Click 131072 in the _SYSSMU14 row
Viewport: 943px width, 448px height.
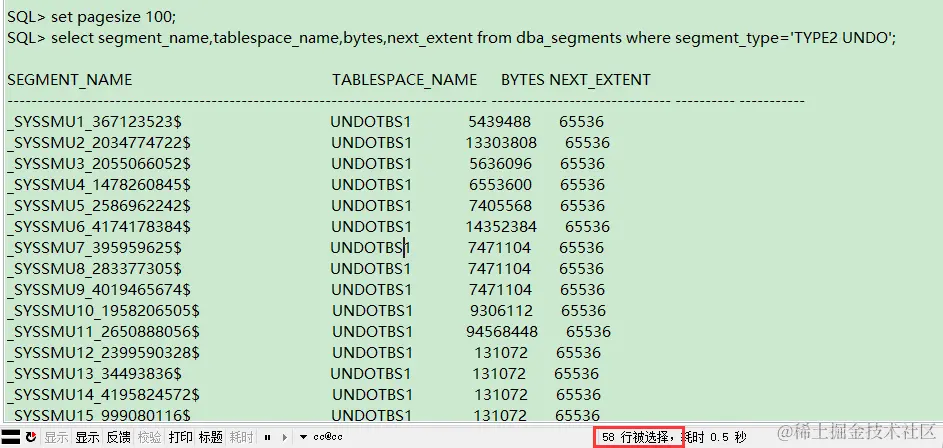501,395
